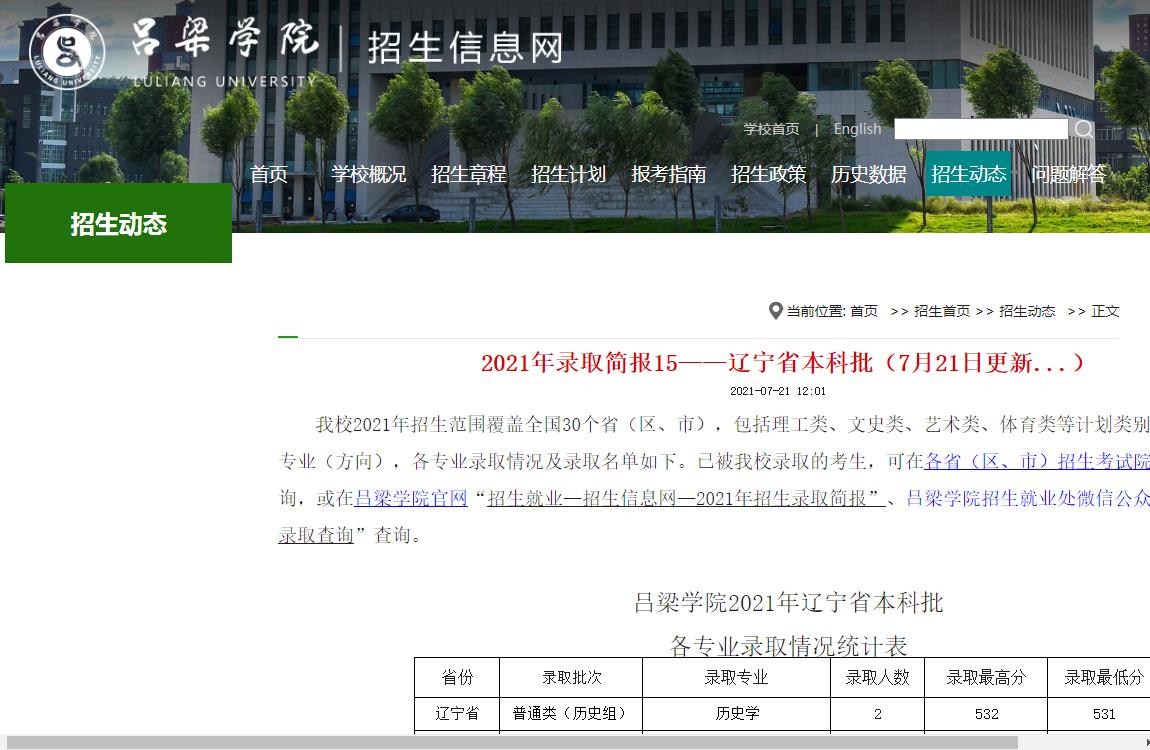The height and width of the screenshot is (750, 1150).
Task: Open the 历史数据 menu item
Action: (x=868, y=174)
